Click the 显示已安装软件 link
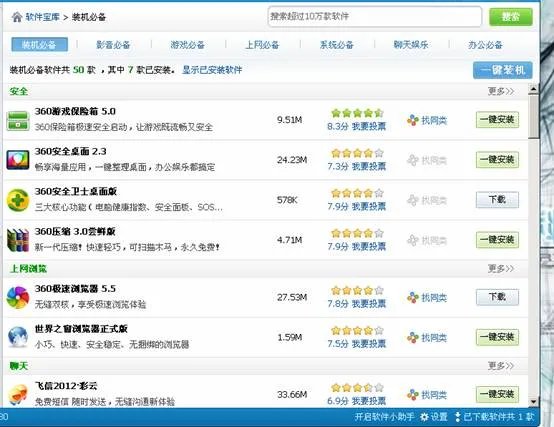Viewport: 554px width, 427px height. (x=212, y=70)
